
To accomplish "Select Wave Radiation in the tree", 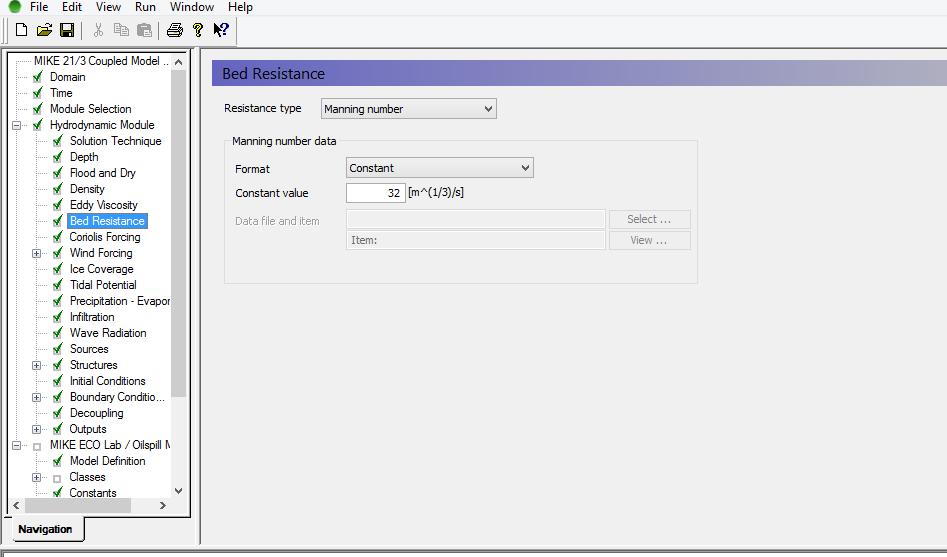I will [108, 333].
